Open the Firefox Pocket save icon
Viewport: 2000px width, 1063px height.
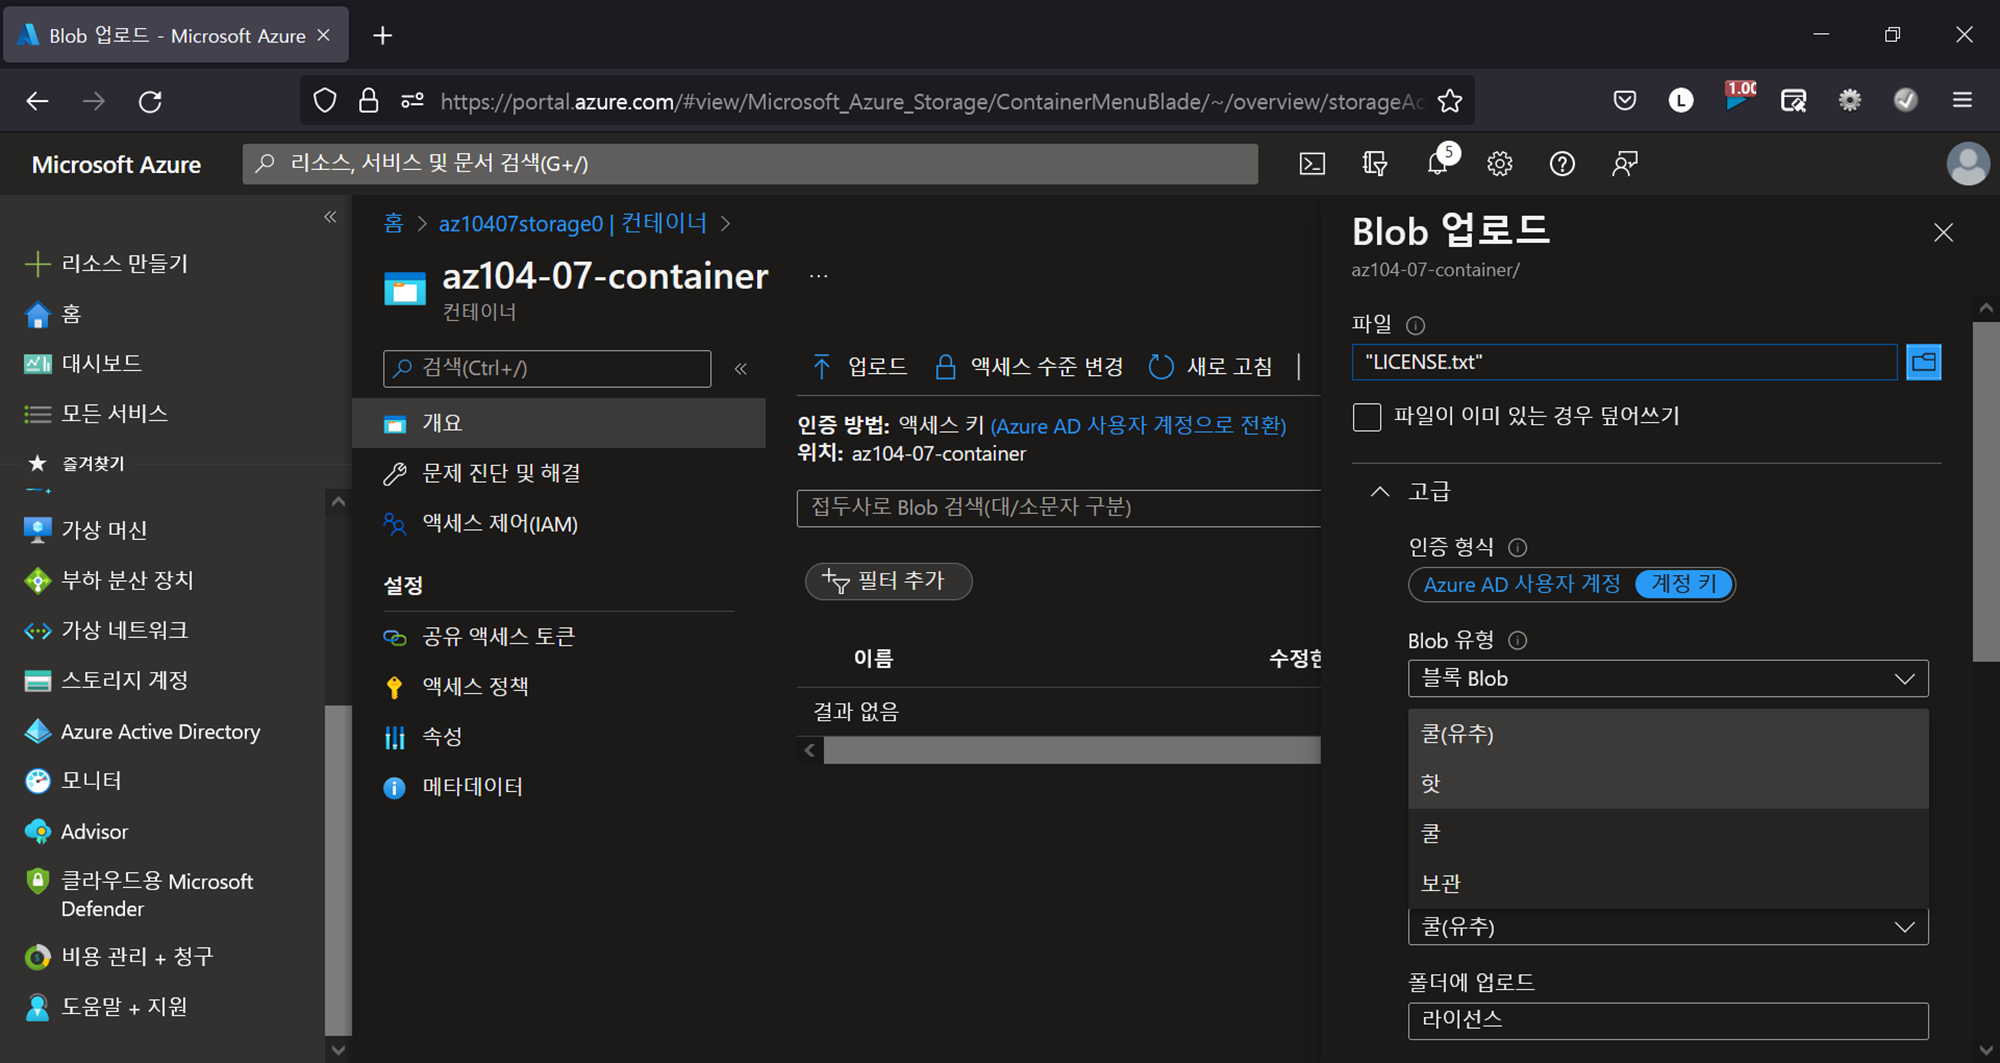click(1625, 100)
